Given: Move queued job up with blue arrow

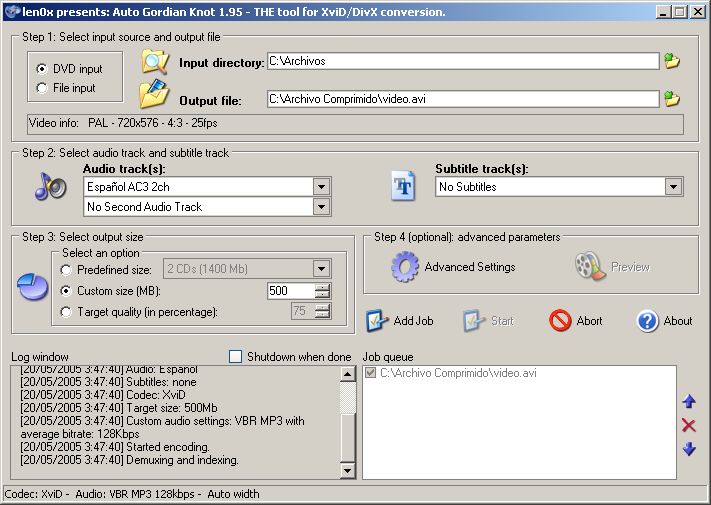Looking at the screenshot, I should coord(689,401).
